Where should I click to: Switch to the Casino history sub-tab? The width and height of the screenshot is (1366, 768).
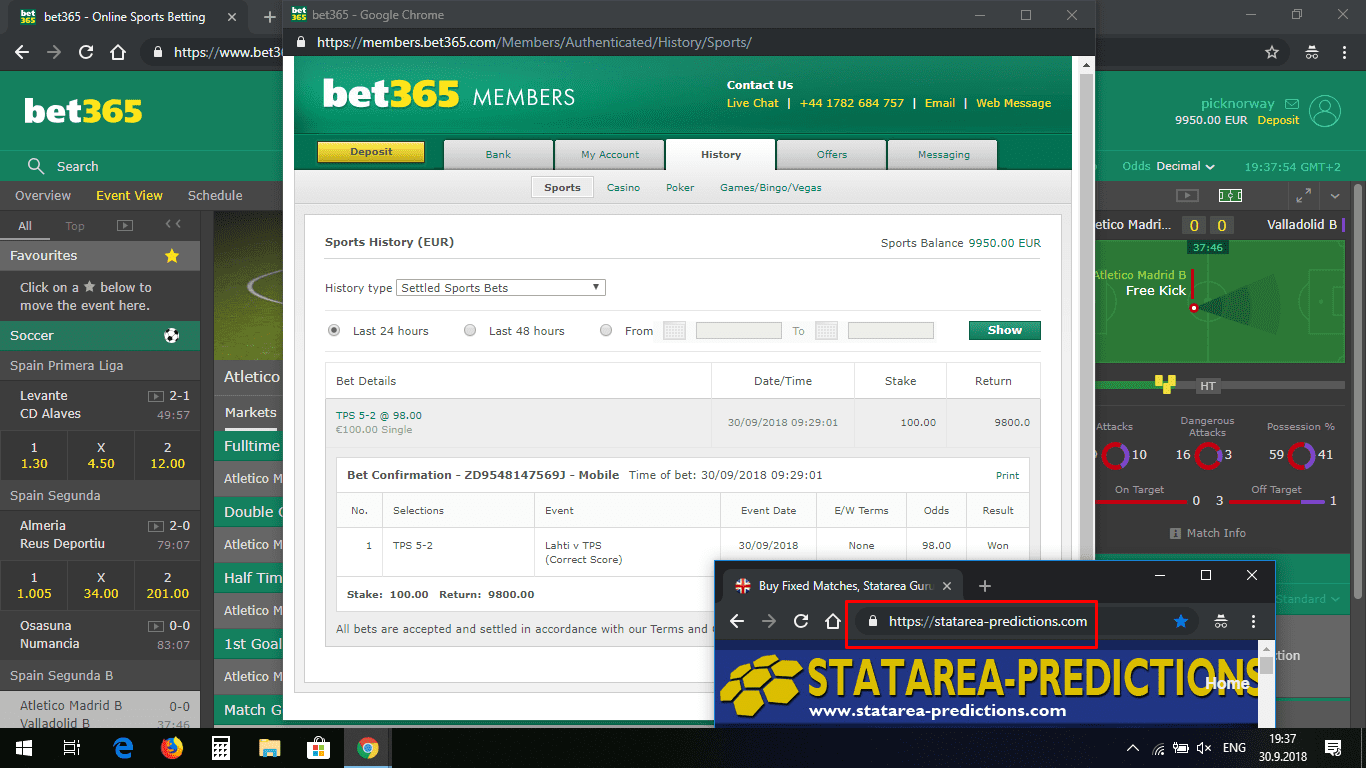[x=623, y=188]
